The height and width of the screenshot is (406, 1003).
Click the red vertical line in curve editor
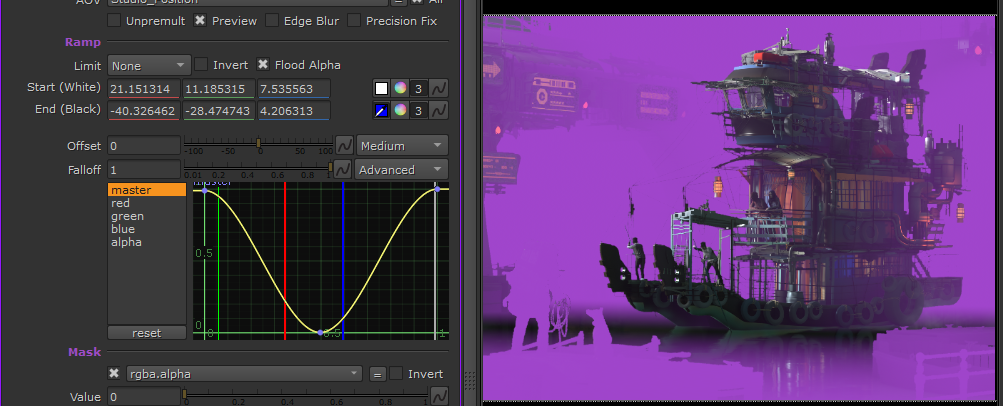(x=285, y=261)
